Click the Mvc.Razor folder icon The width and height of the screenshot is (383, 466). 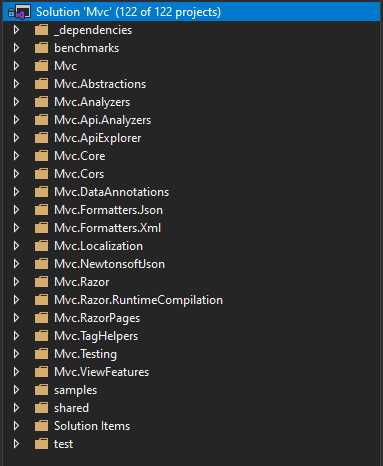[41, 282]
